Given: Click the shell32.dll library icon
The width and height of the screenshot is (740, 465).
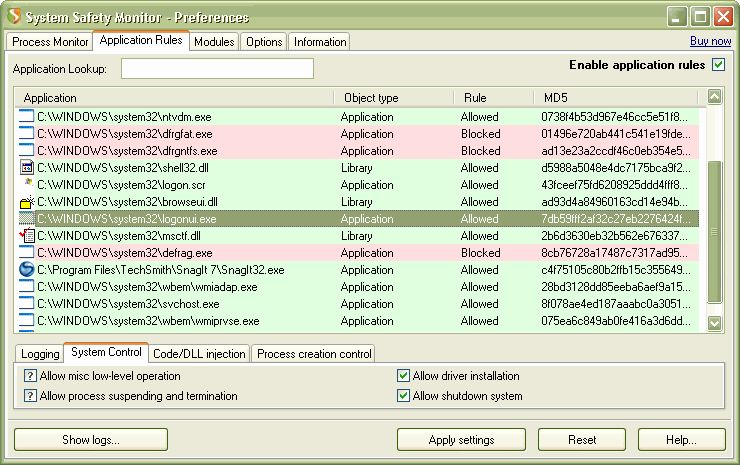Looking at the screenshot, I should [x=27, y=168].
